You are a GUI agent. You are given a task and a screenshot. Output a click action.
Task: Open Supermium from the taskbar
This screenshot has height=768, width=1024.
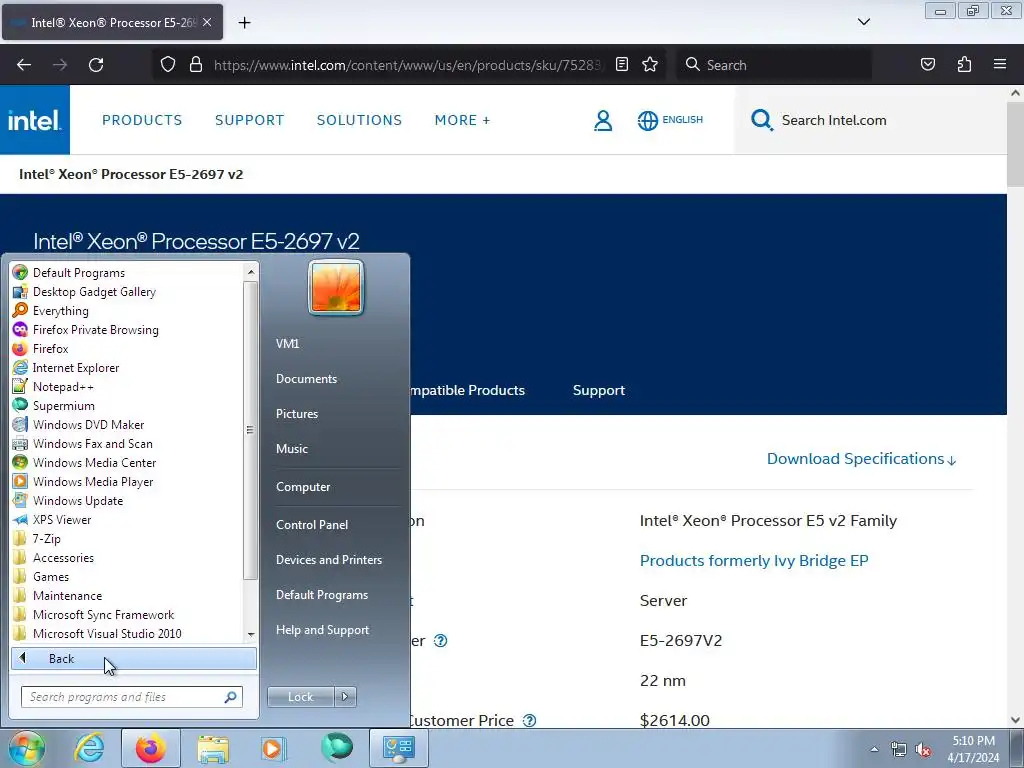(x=336, y=748)
